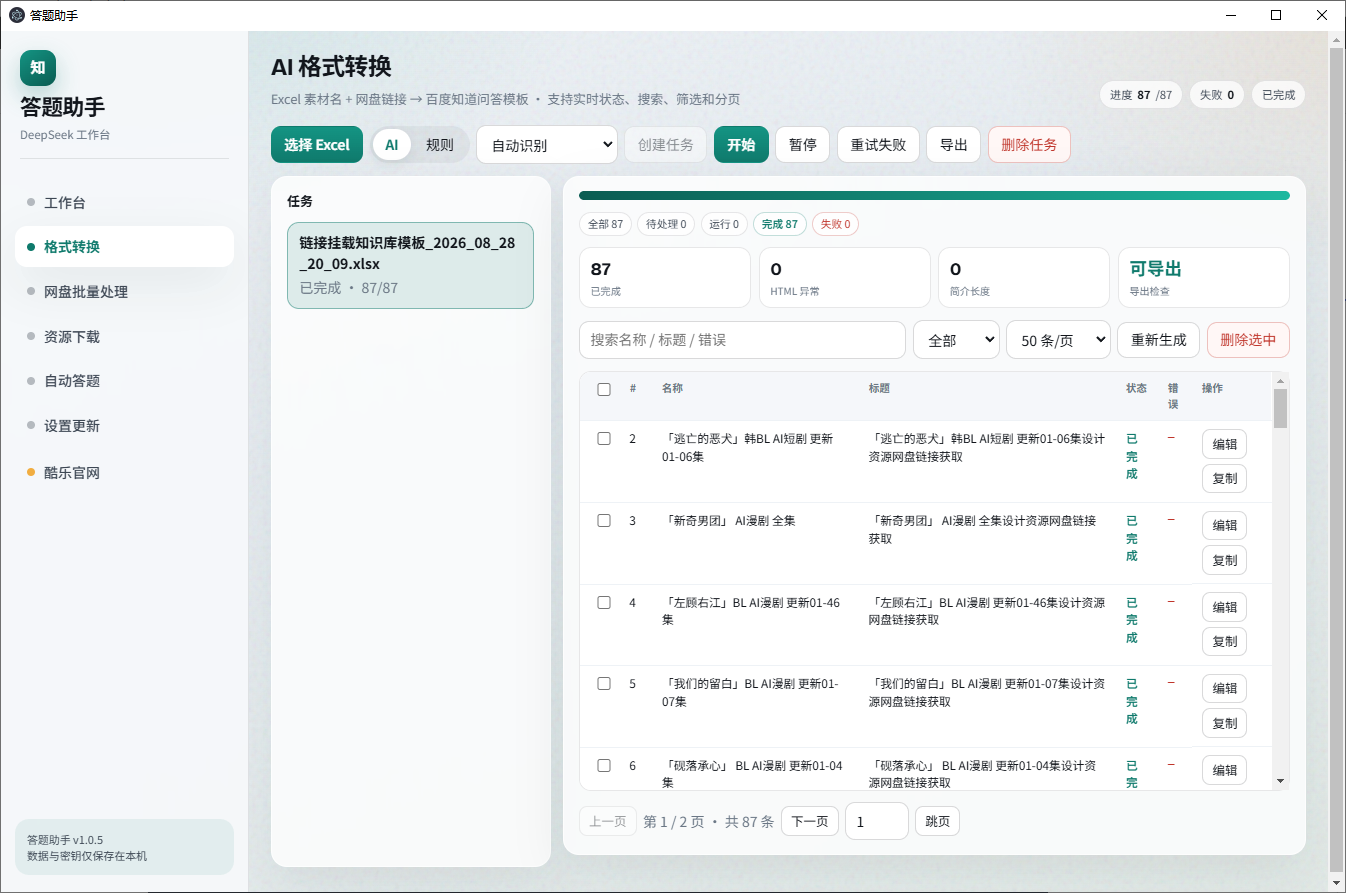Viewport: 1346px width, 893px height.
Task: Start the task with 开始
Action: coord(741,145)
